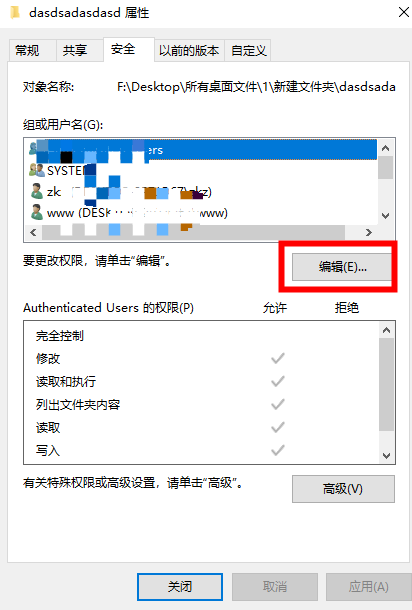Select the SYSTEM group icon
412x610 pixels.
[x=37, y=170]
